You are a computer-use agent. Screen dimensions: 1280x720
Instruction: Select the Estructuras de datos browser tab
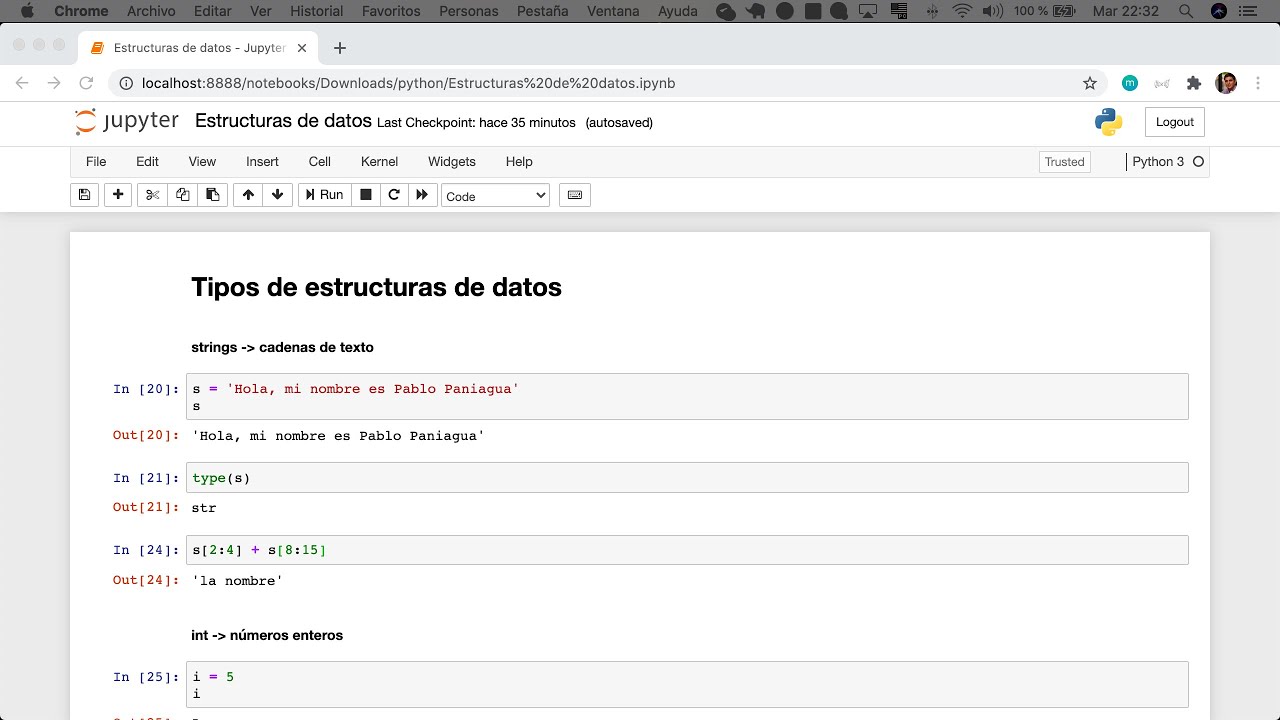click(x=198, y=48)
